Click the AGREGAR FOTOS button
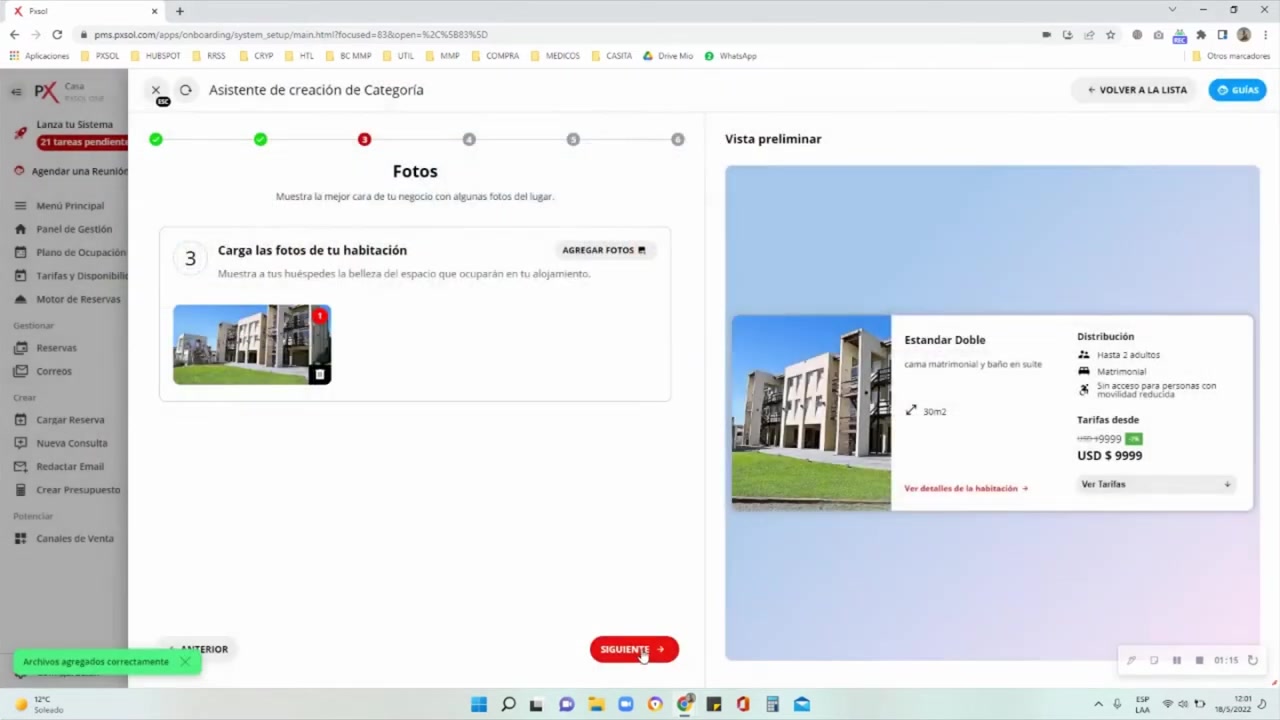This screenshot has width=1280, height=720. tap(603, 250)
